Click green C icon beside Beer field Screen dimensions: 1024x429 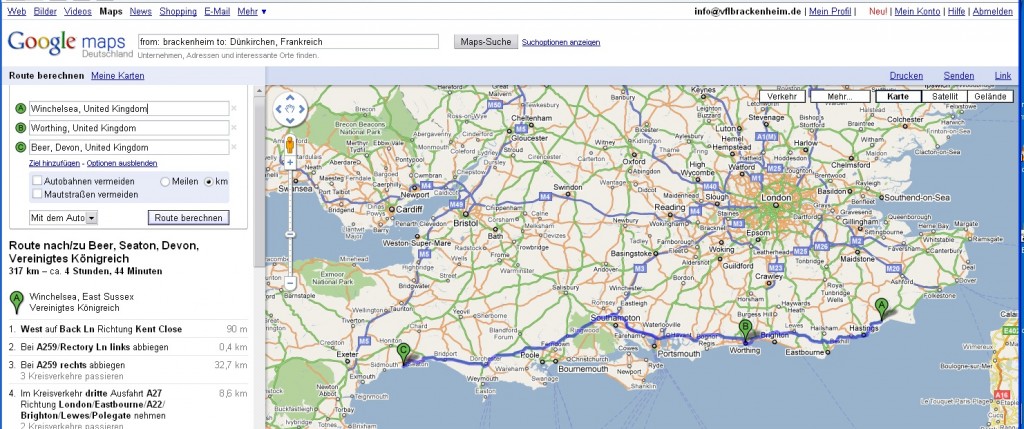(21, 147)
